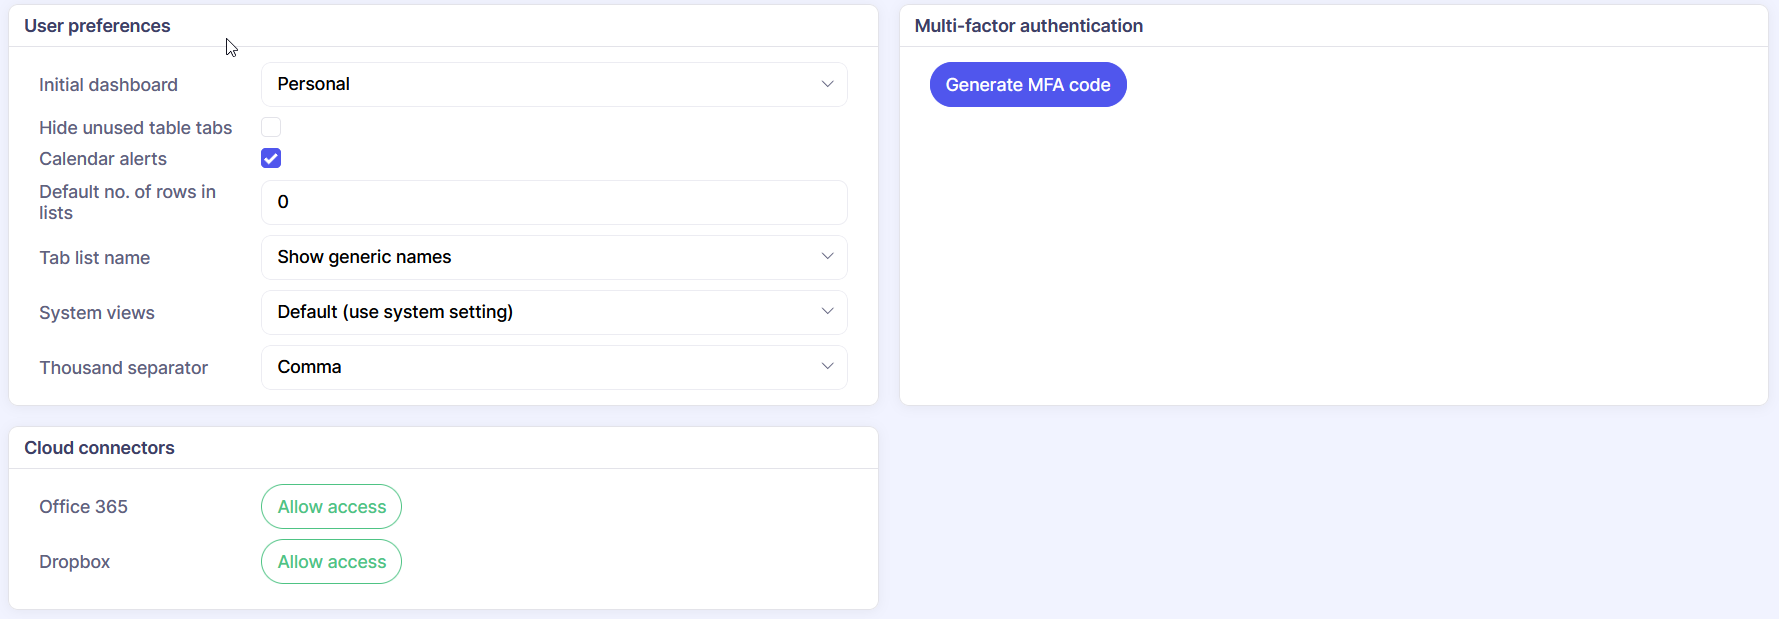Click the Thousand separator label text
Image resolution: width=1779 pixels, height=619 pixels.
click(123, 368)
